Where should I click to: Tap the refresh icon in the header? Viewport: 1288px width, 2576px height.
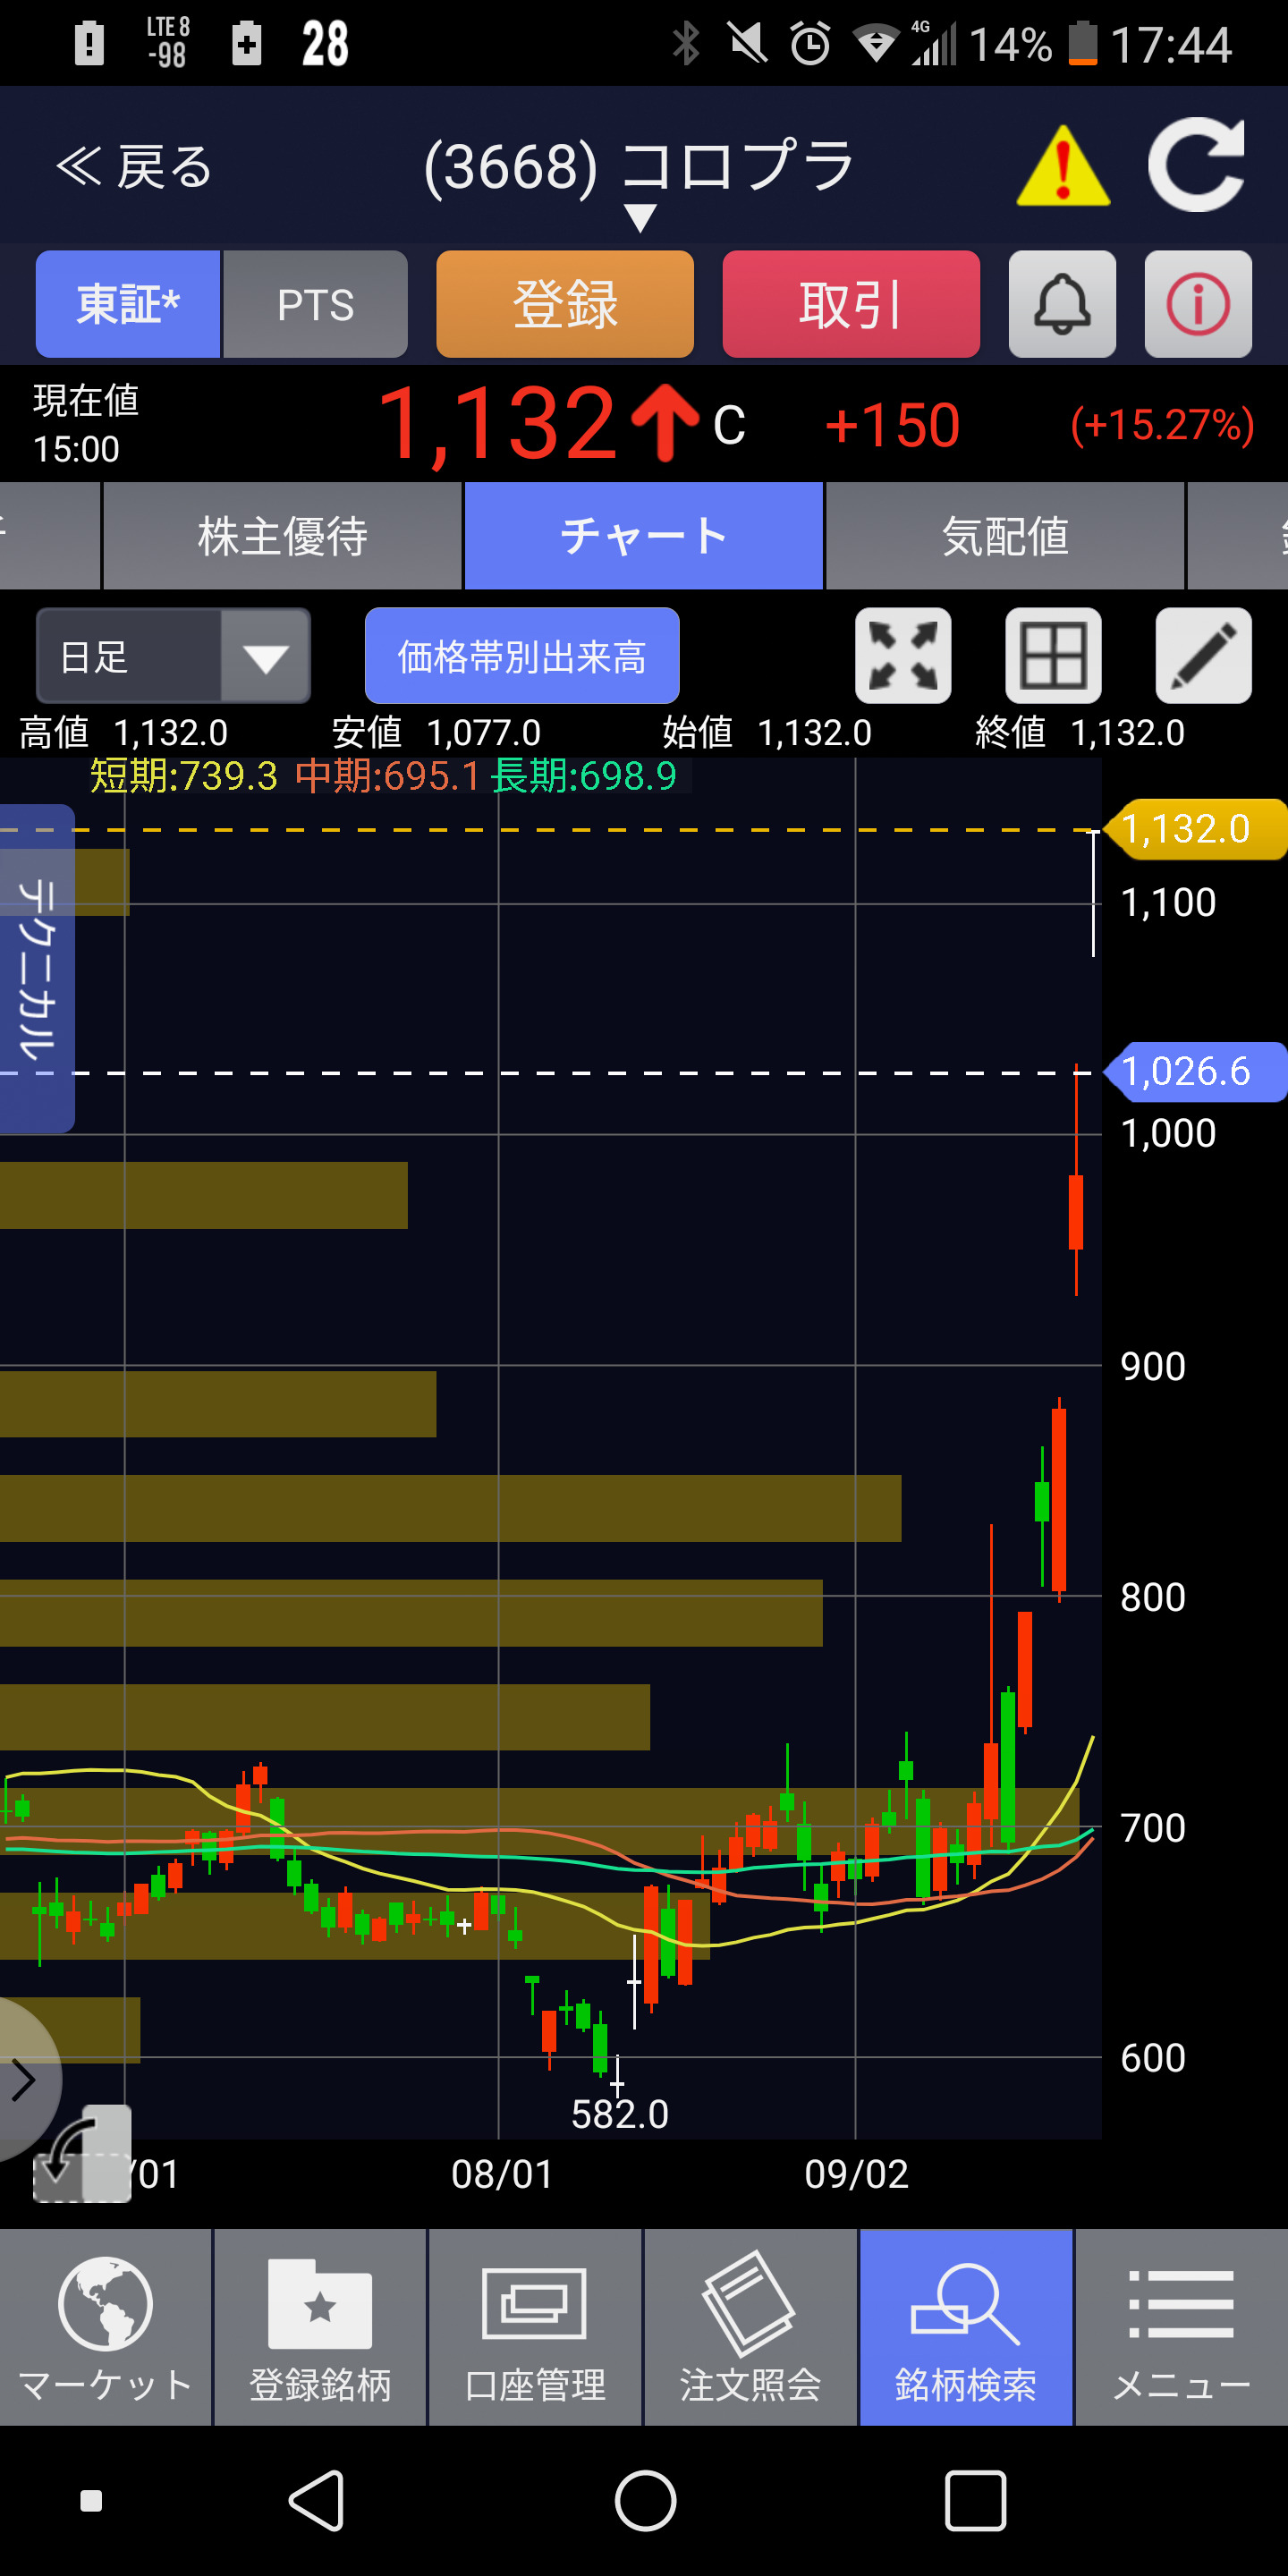click(1196, 165)
